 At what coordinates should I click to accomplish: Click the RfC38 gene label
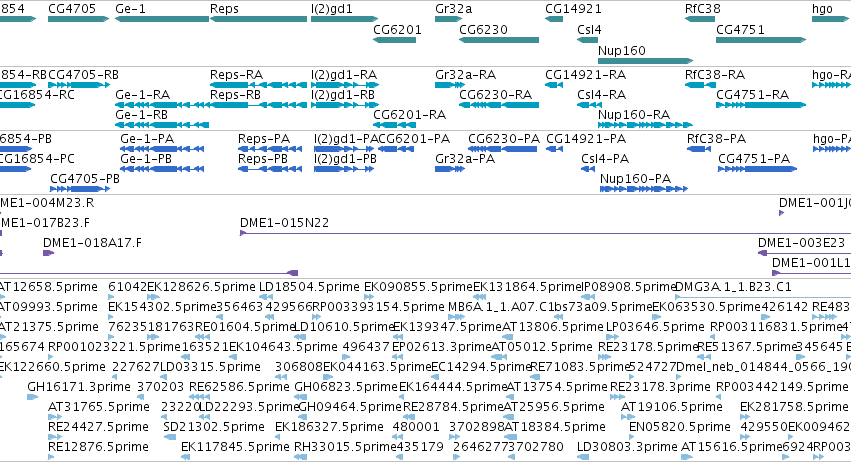point(702,9)
